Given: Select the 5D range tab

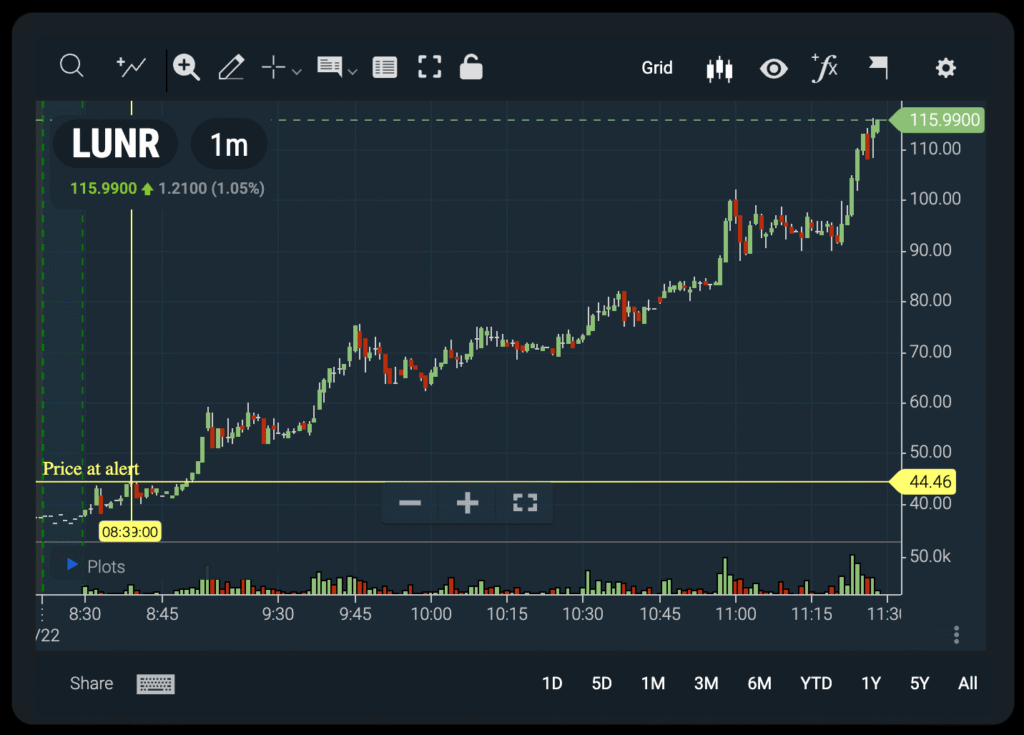Looking at the screenshot, I should coord(601,683).
